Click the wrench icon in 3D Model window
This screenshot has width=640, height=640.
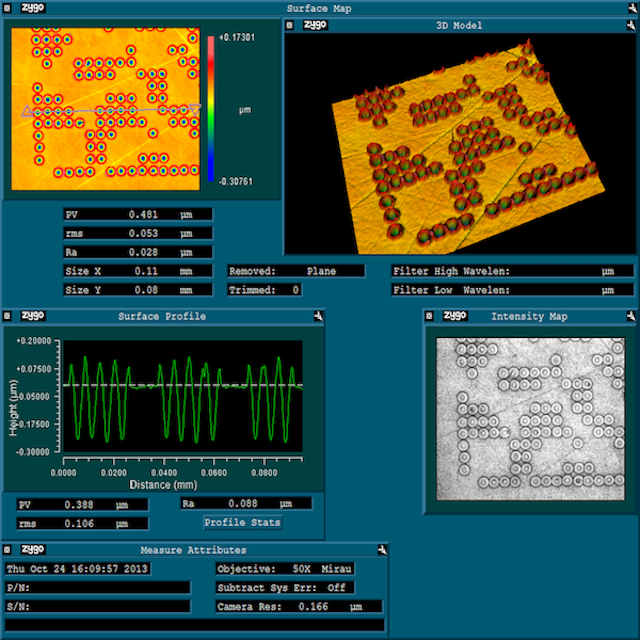631,25
